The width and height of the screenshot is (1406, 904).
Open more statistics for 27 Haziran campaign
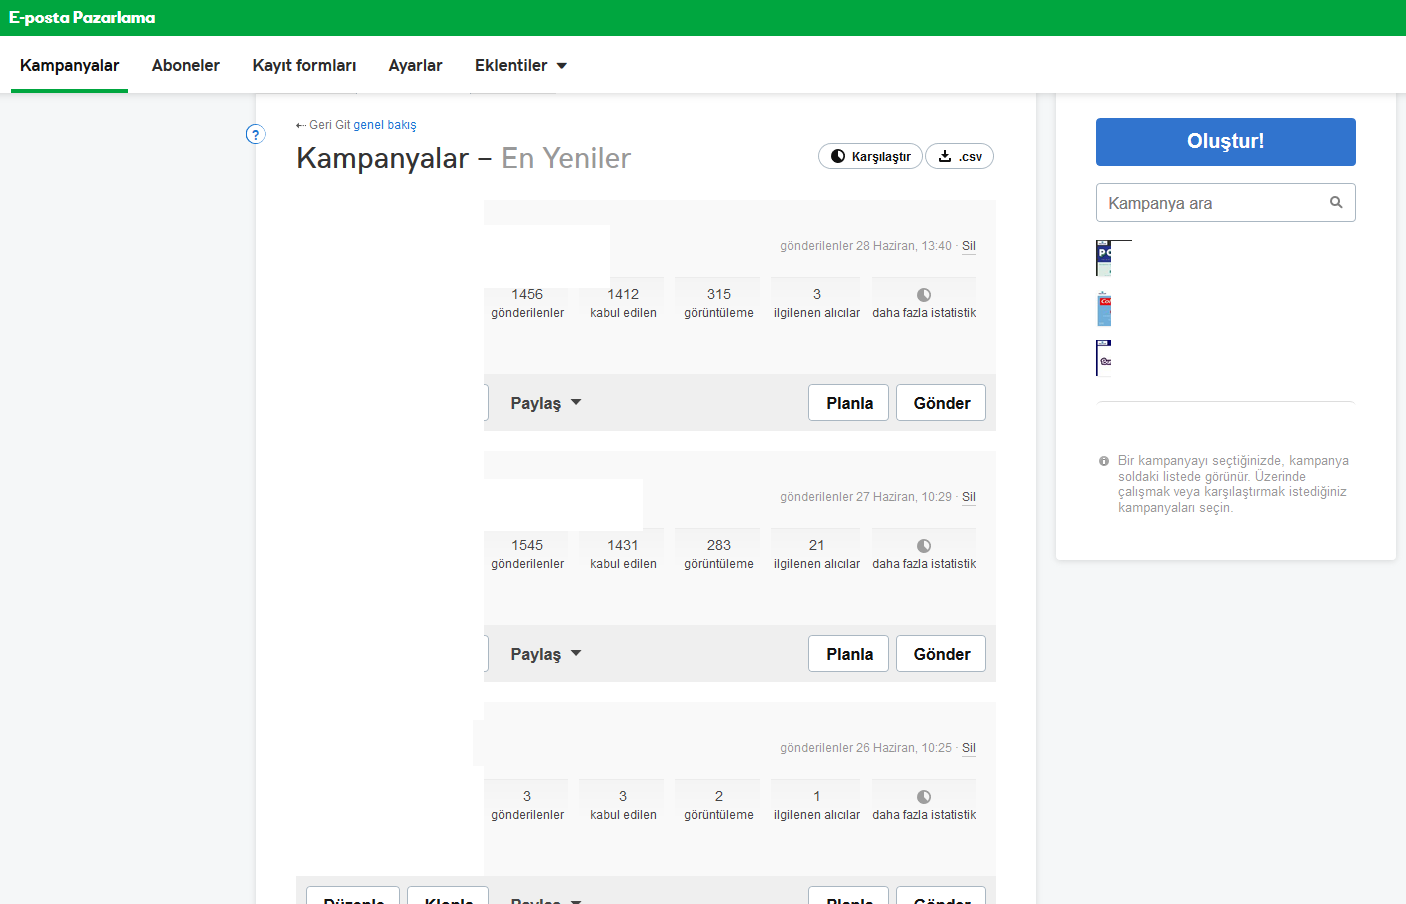tap(924, 554)
